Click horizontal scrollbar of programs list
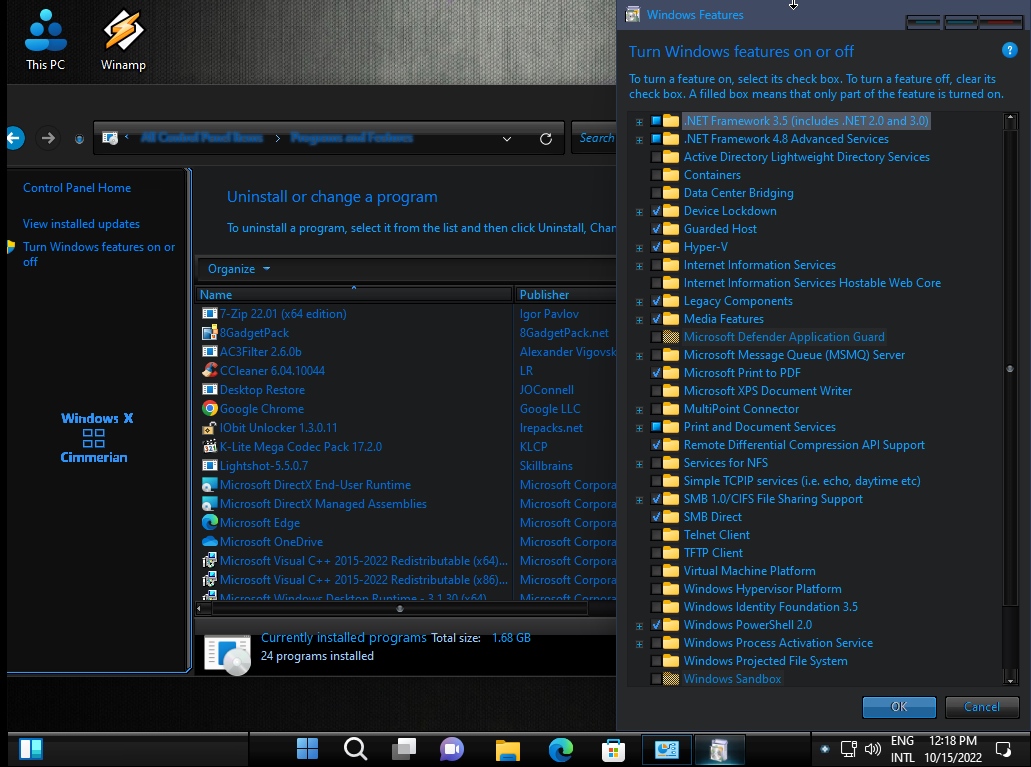The width and height of the screenshot is (1031, 767). tap(400, 608)
